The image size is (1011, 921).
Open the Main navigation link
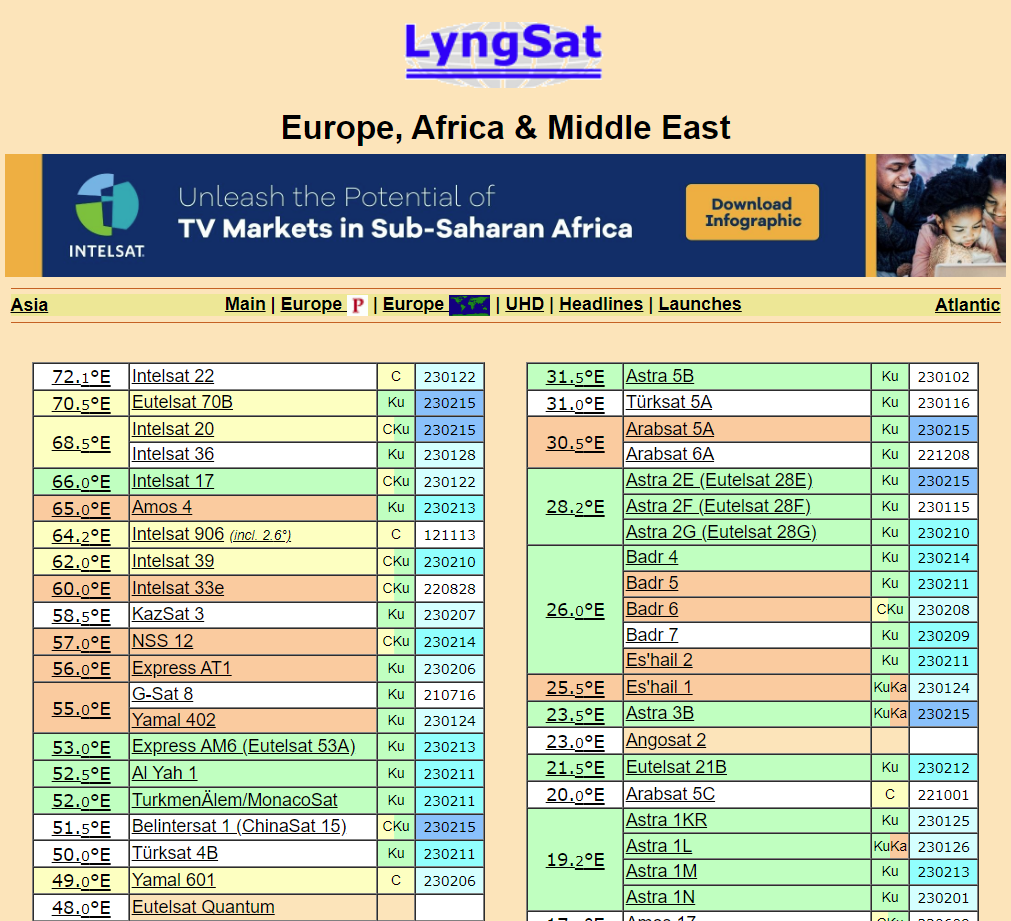click(x=245, y=304)
